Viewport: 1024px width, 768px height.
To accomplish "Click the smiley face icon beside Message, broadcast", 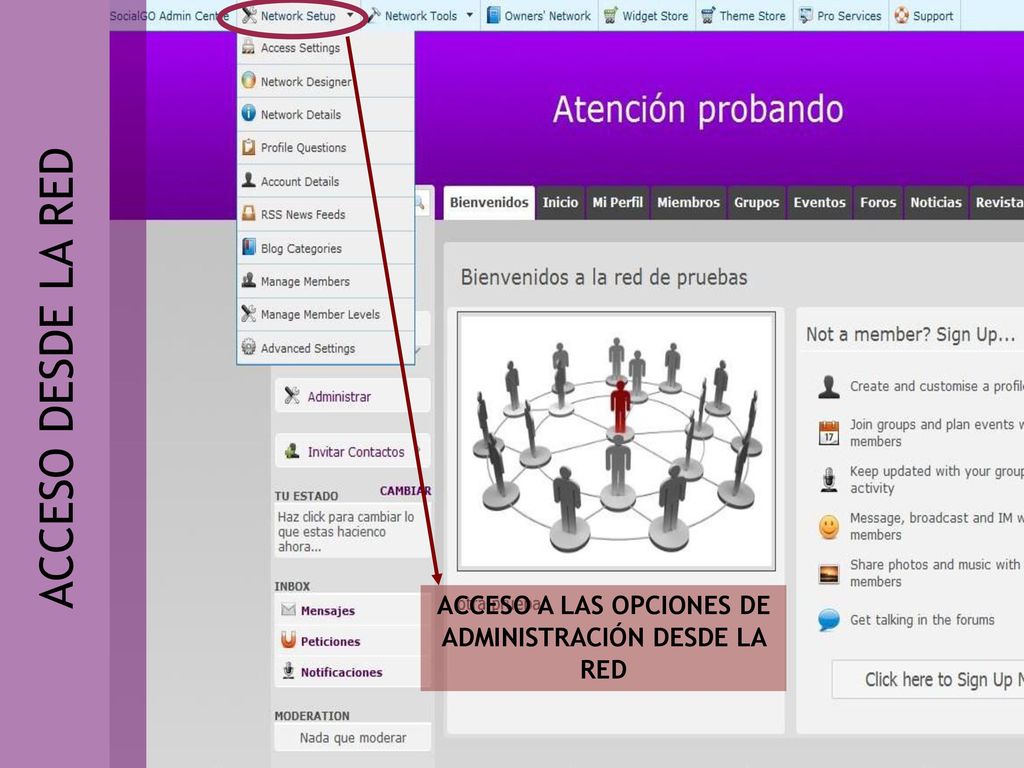I will click(x=829, y=526).
